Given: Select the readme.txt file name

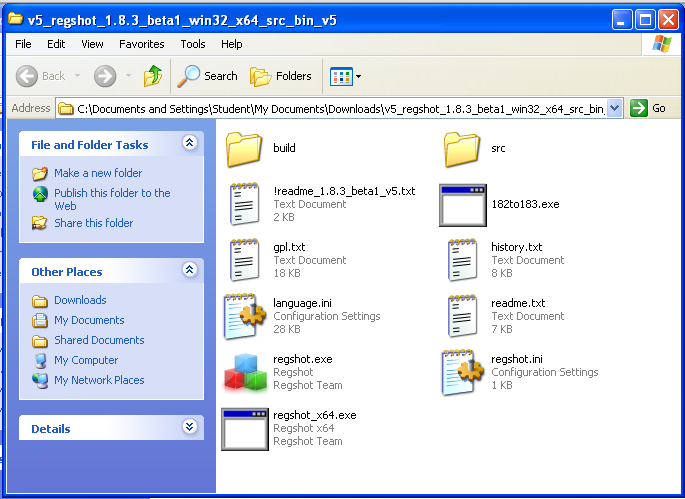Looking at the screenshot, I should (x=518, y=303).
